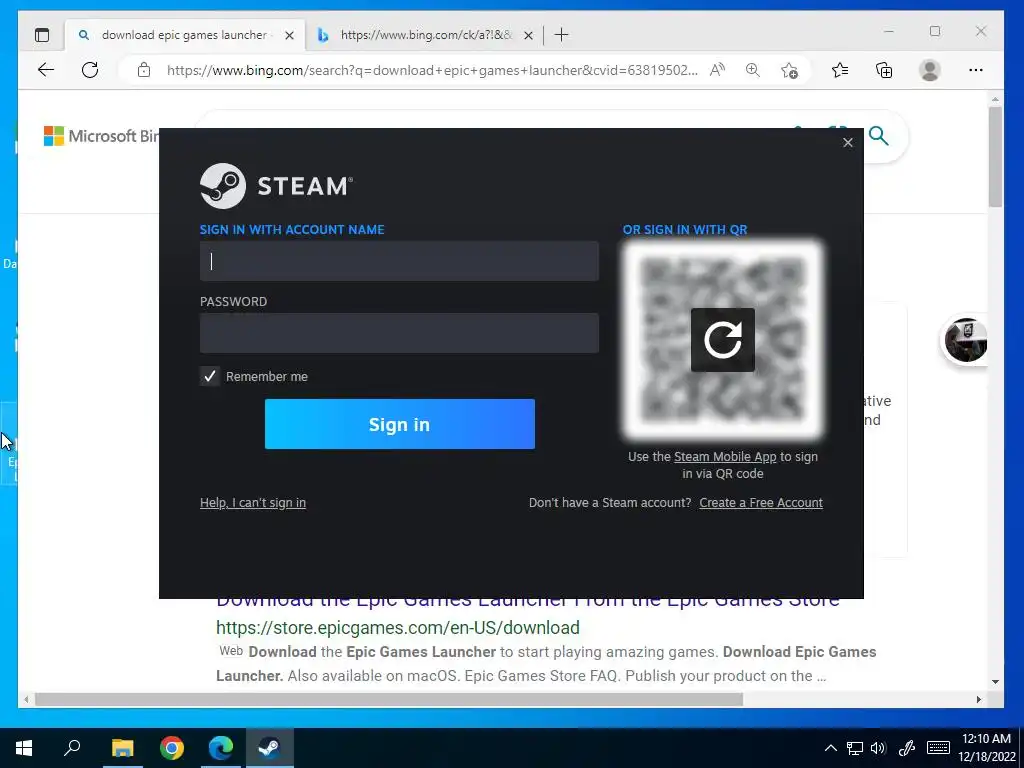This screenshot has width=1024, height=768.
Task: Click the blue Sign in button
Action: (x=400, y=424)
